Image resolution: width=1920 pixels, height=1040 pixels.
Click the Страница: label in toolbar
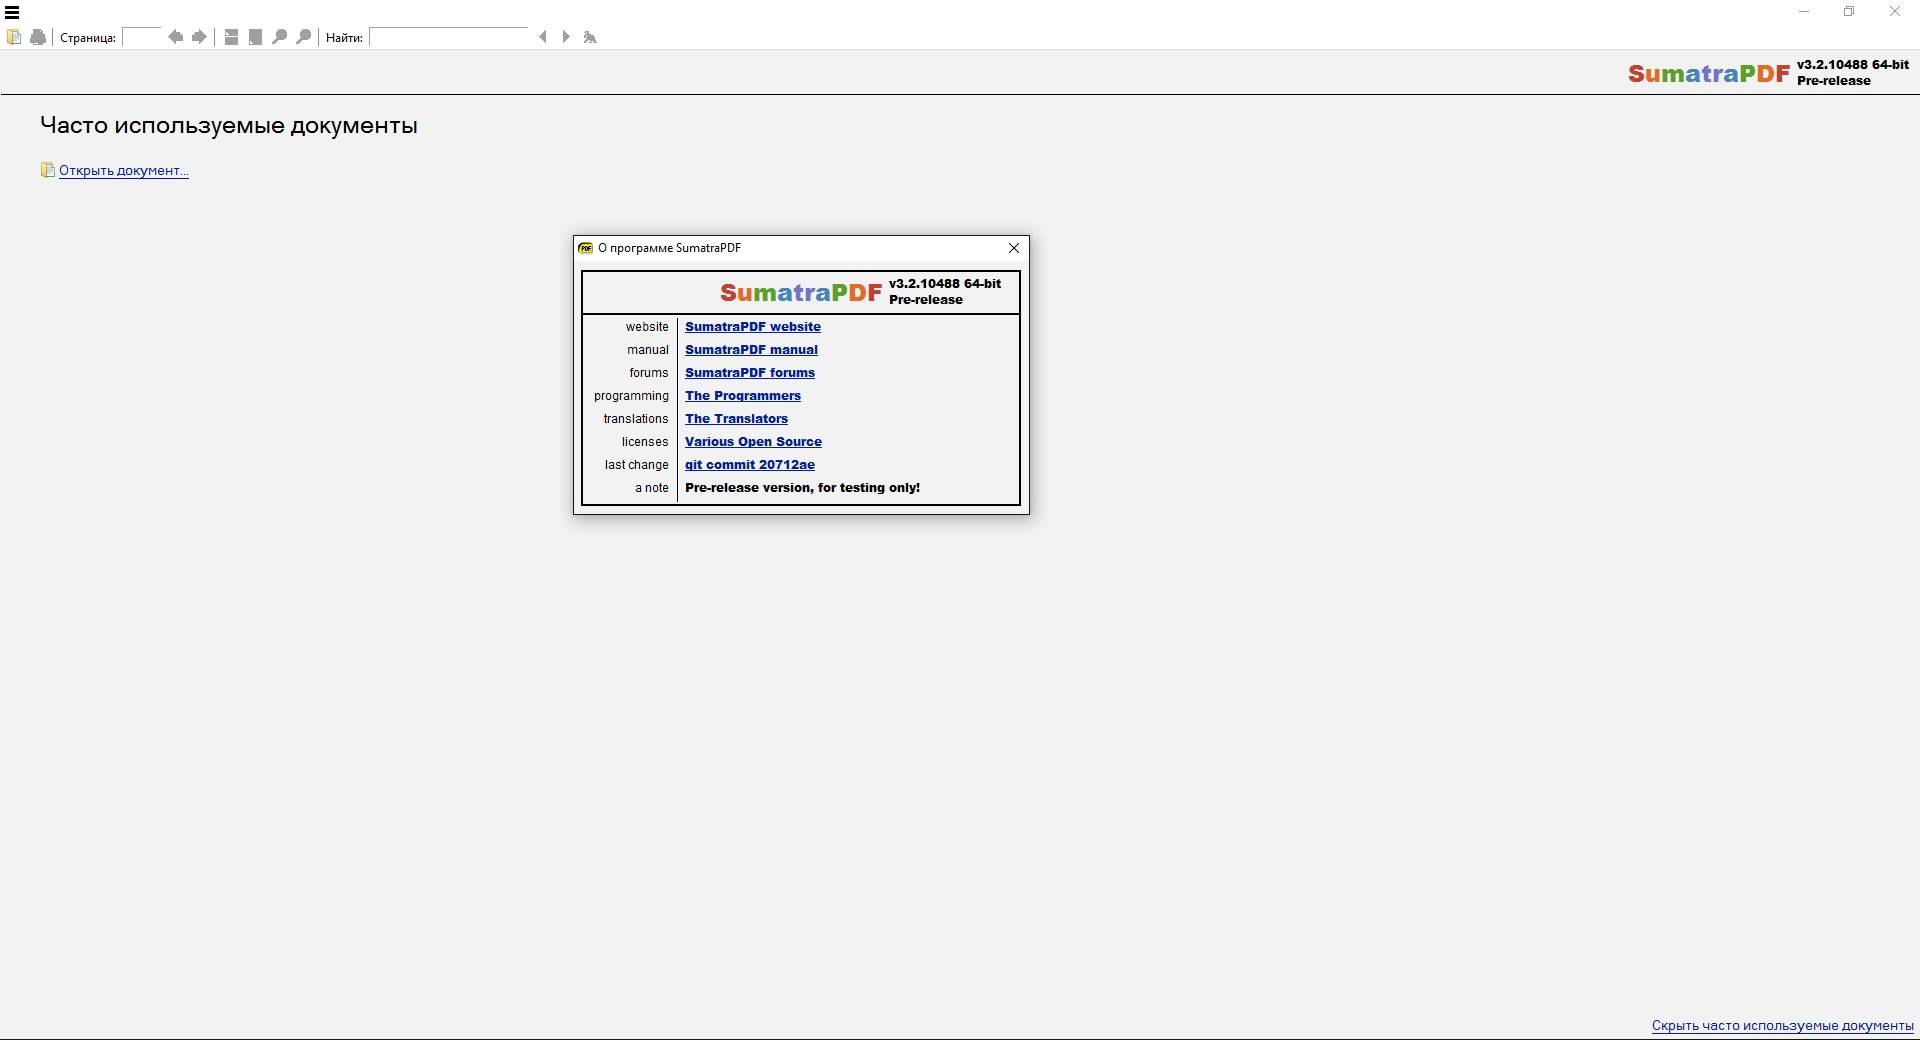pos(88,38)
